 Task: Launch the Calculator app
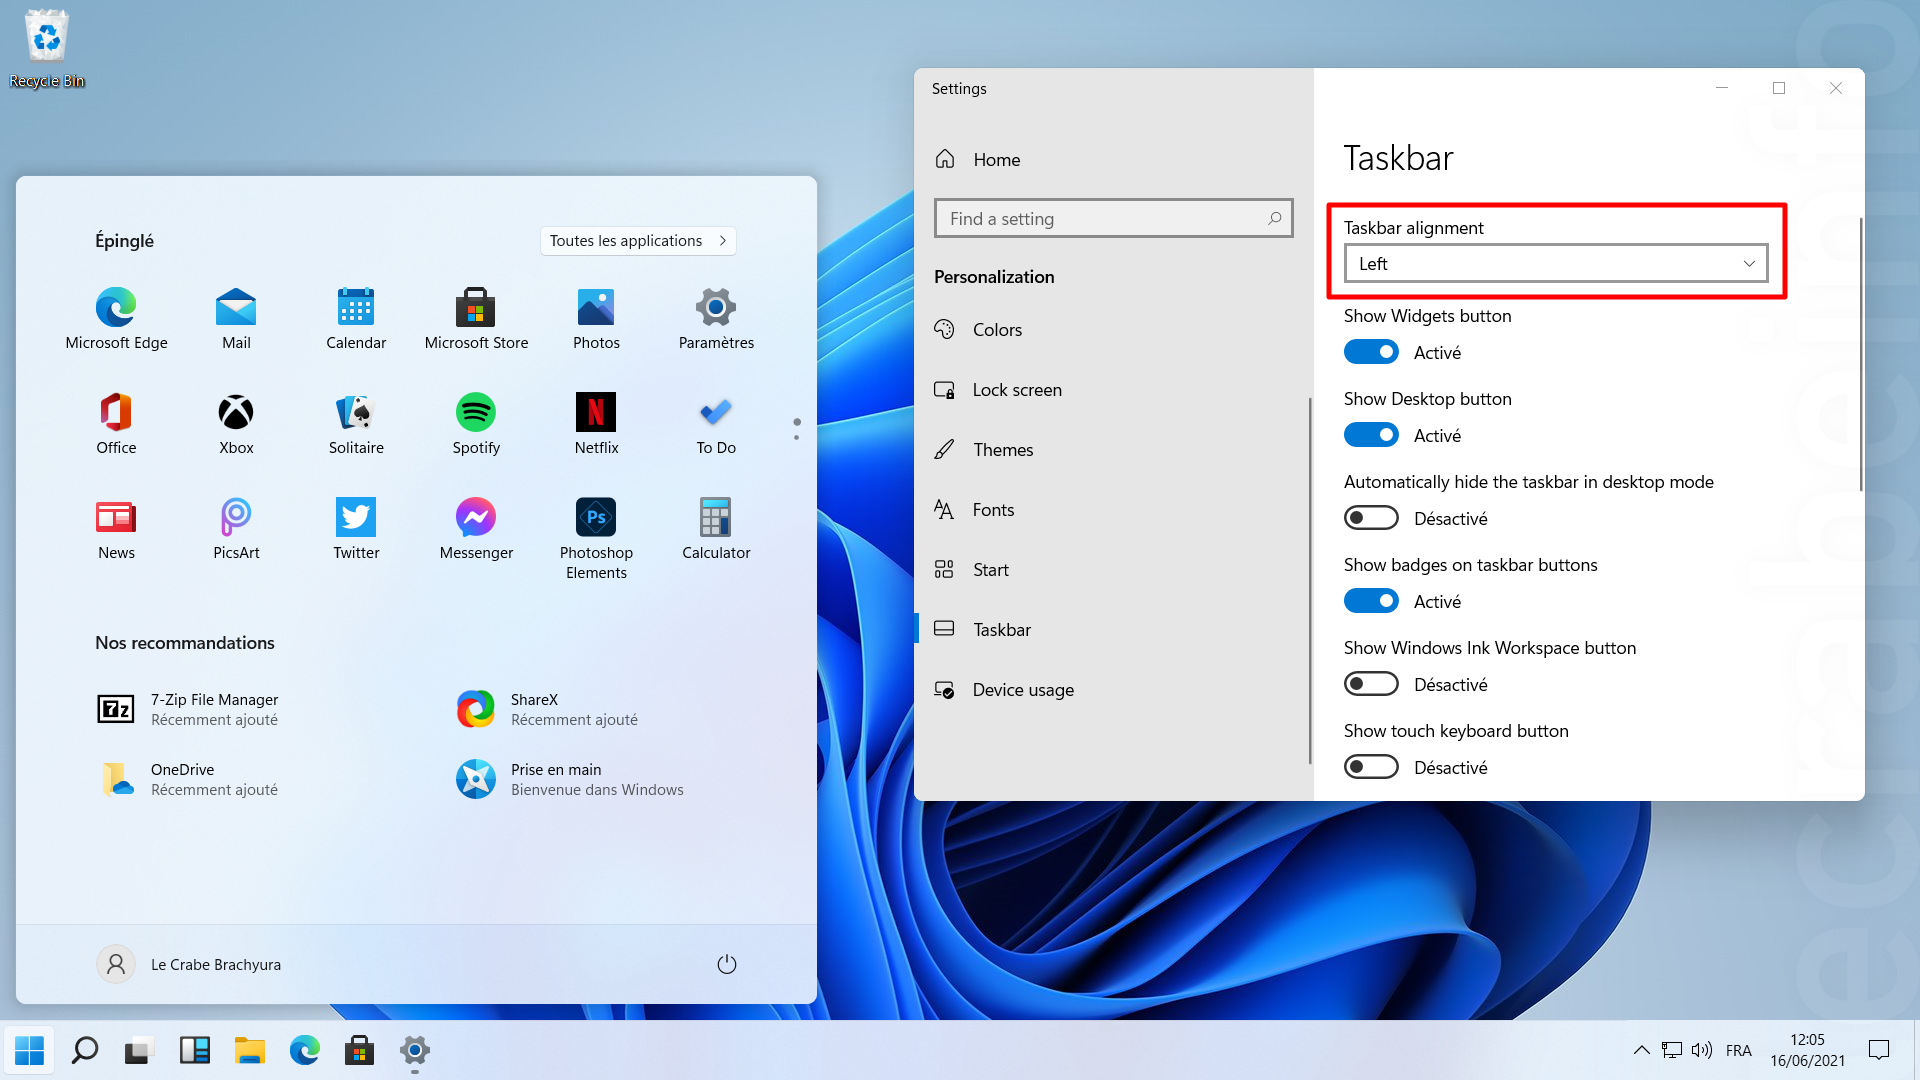(716, 529)
